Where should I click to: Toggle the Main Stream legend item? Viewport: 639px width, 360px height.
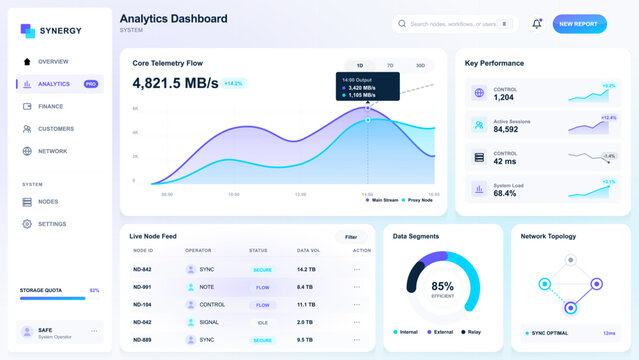pyautogui.click(x=382, y=200)
